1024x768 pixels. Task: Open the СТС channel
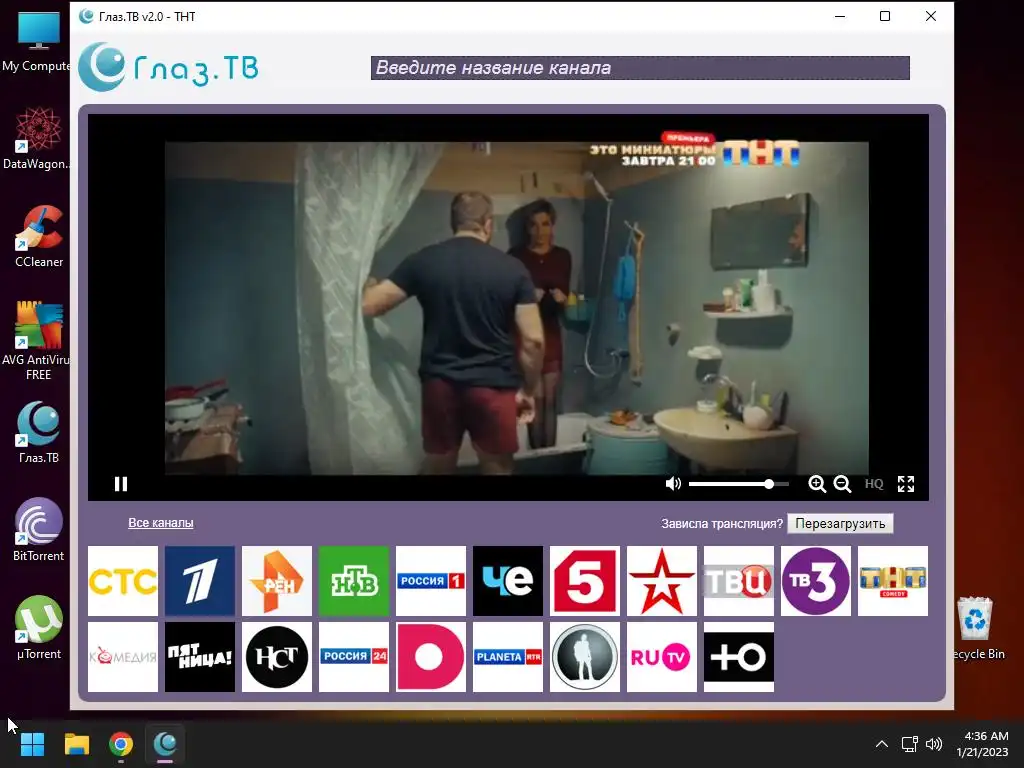tap(123, 581)
